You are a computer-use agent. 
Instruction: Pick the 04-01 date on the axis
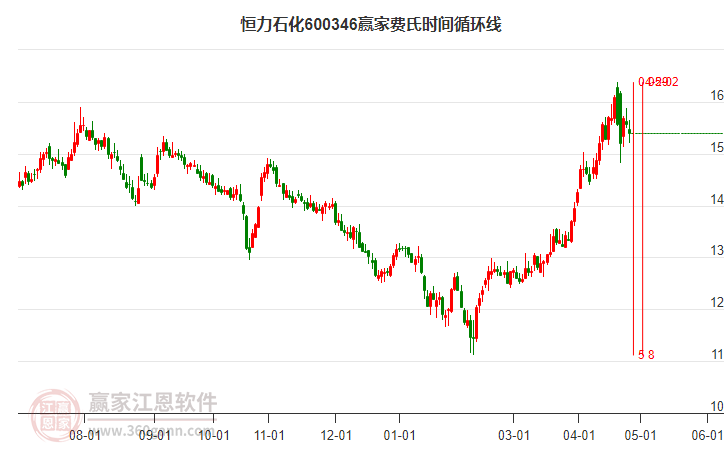click(578, 435)
